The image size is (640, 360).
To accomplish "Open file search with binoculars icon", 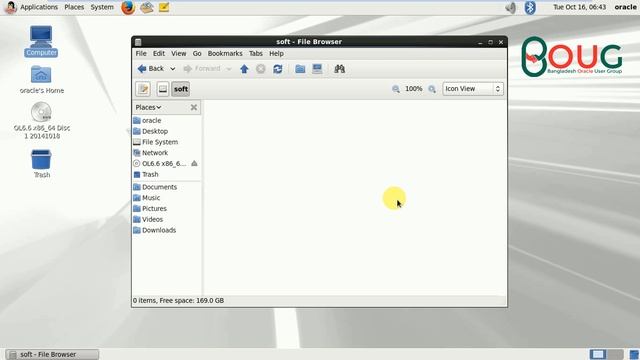I will point(339,69).
